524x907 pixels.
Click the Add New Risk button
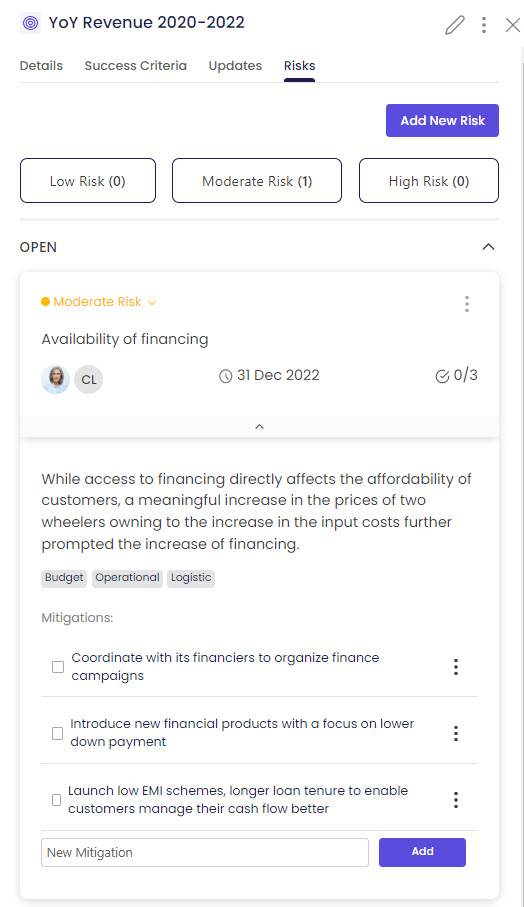click(442, 120)
